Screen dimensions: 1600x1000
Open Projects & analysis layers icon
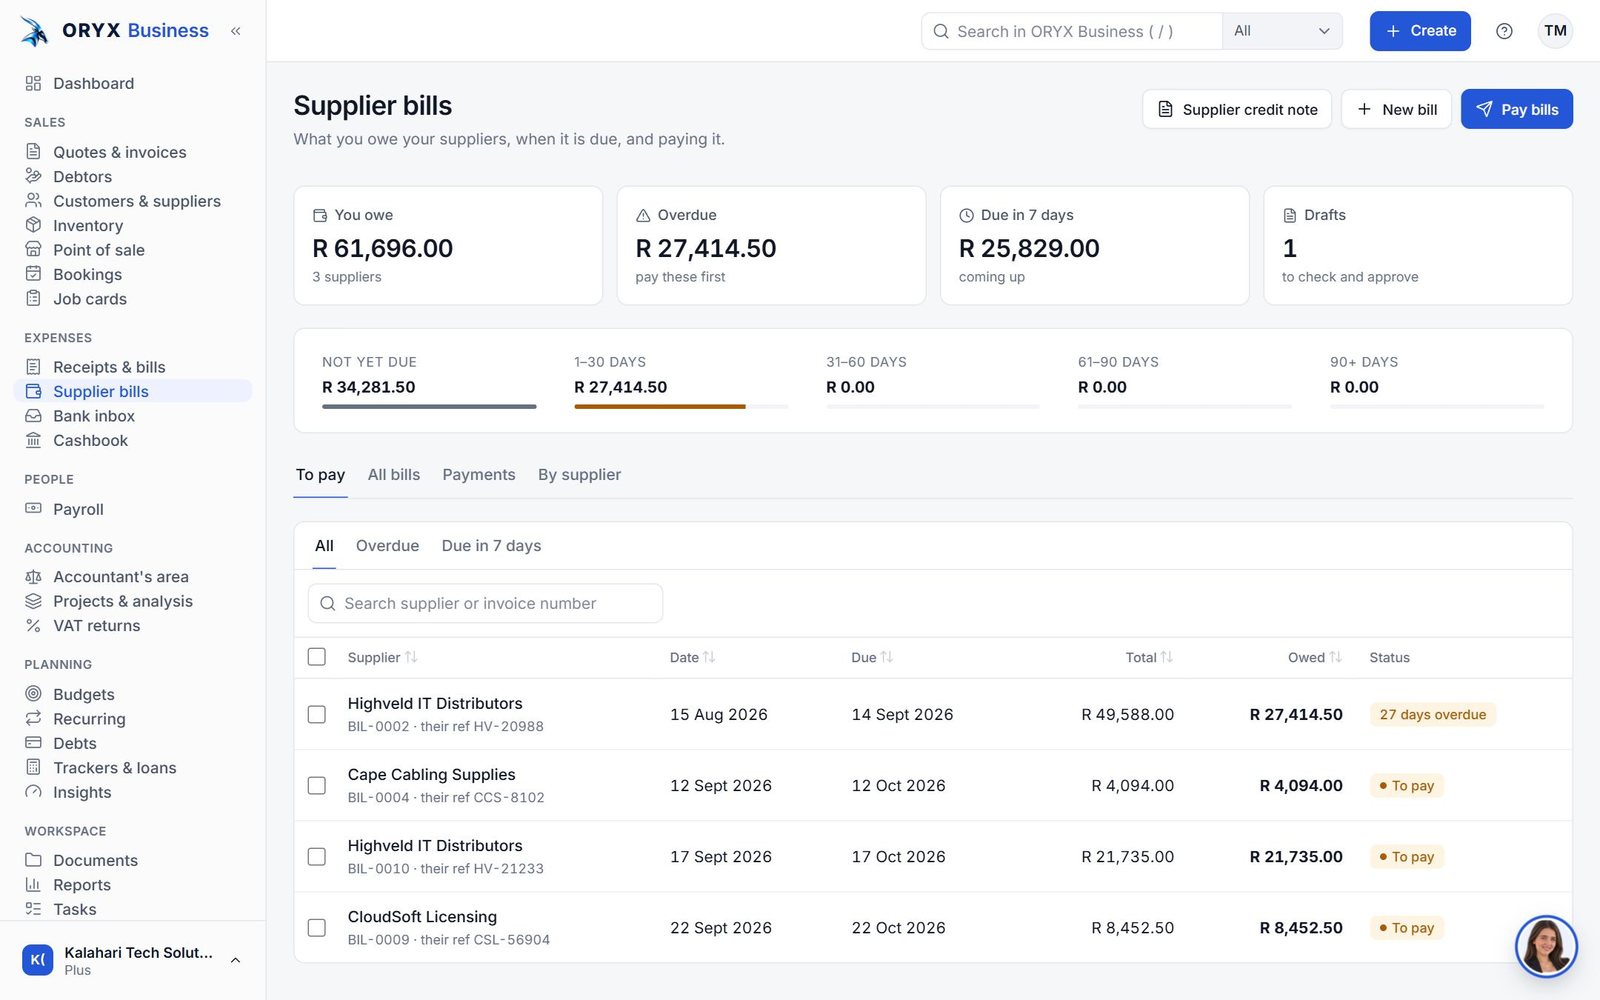(33, 601)
